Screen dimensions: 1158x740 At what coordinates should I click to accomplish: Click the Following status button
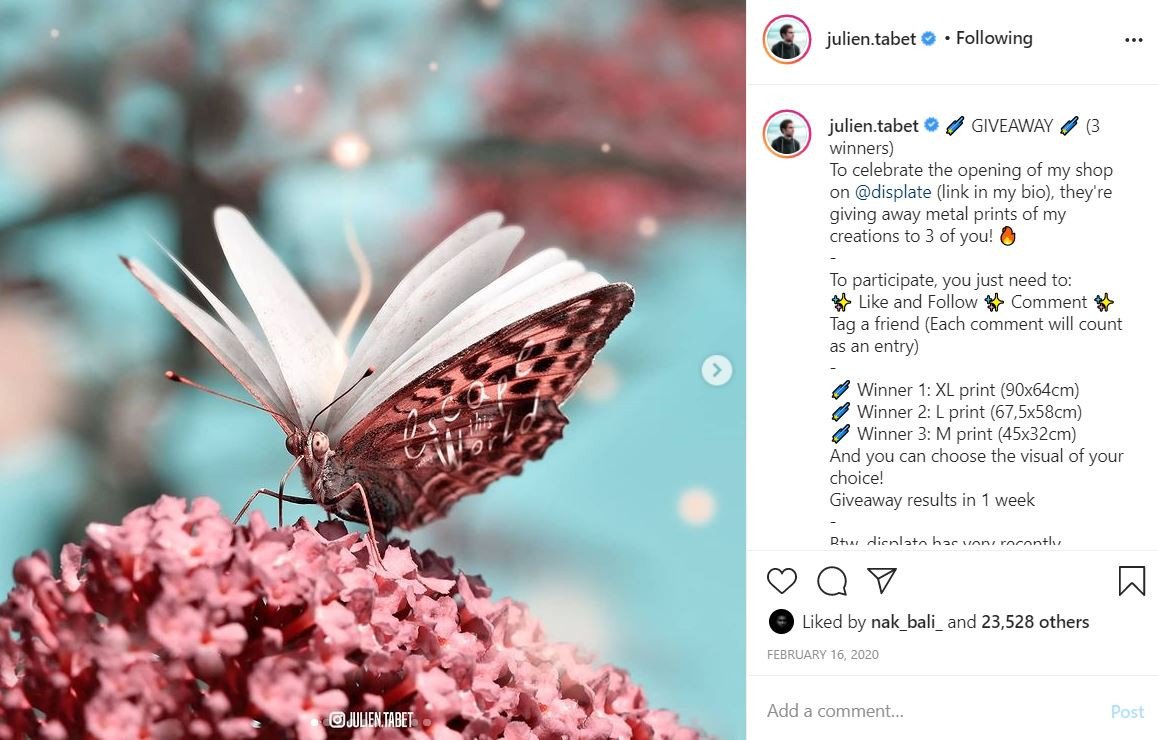(994, 38)
